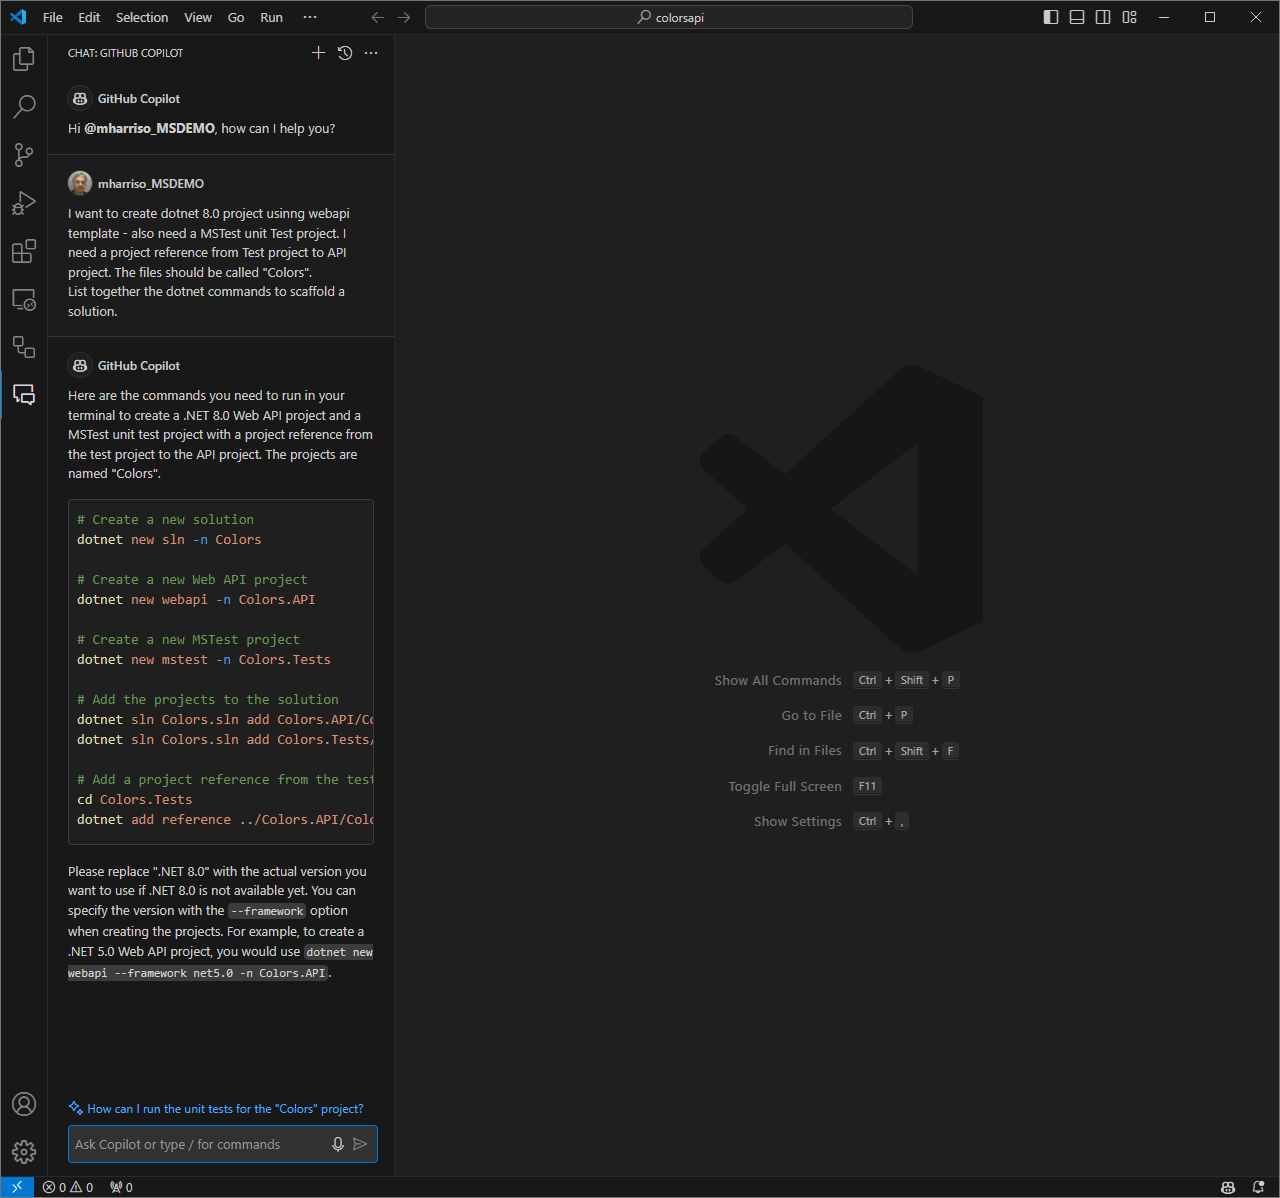Click the remote window indicator in status bar
1280x1198 pixels.
point(17,1187)
